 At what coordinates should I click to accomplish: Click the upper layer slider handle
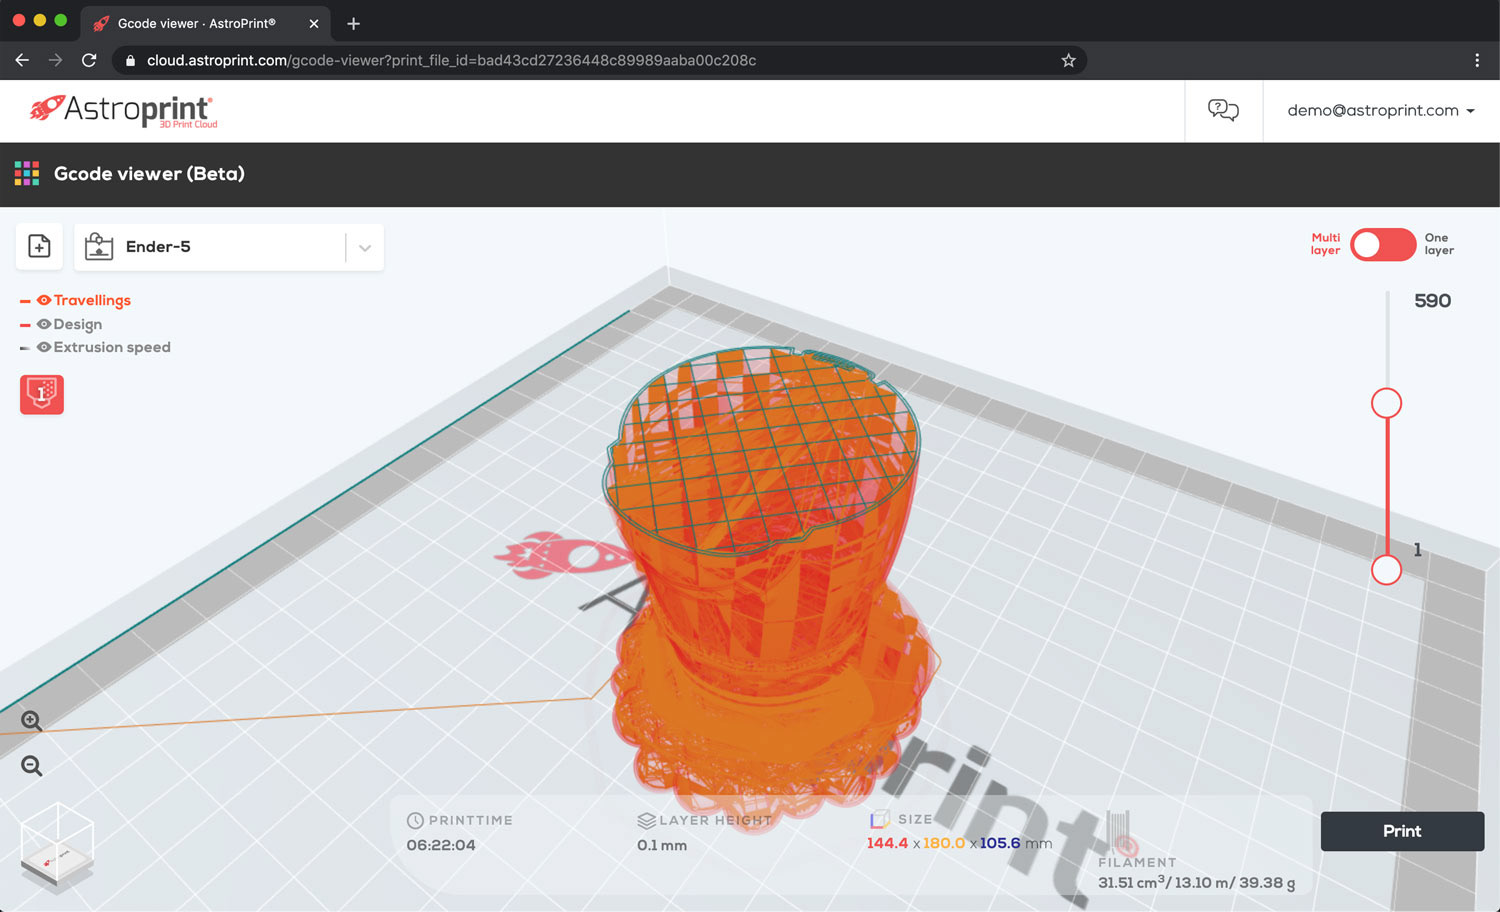pyautogui.click(x=1386, y=403)
